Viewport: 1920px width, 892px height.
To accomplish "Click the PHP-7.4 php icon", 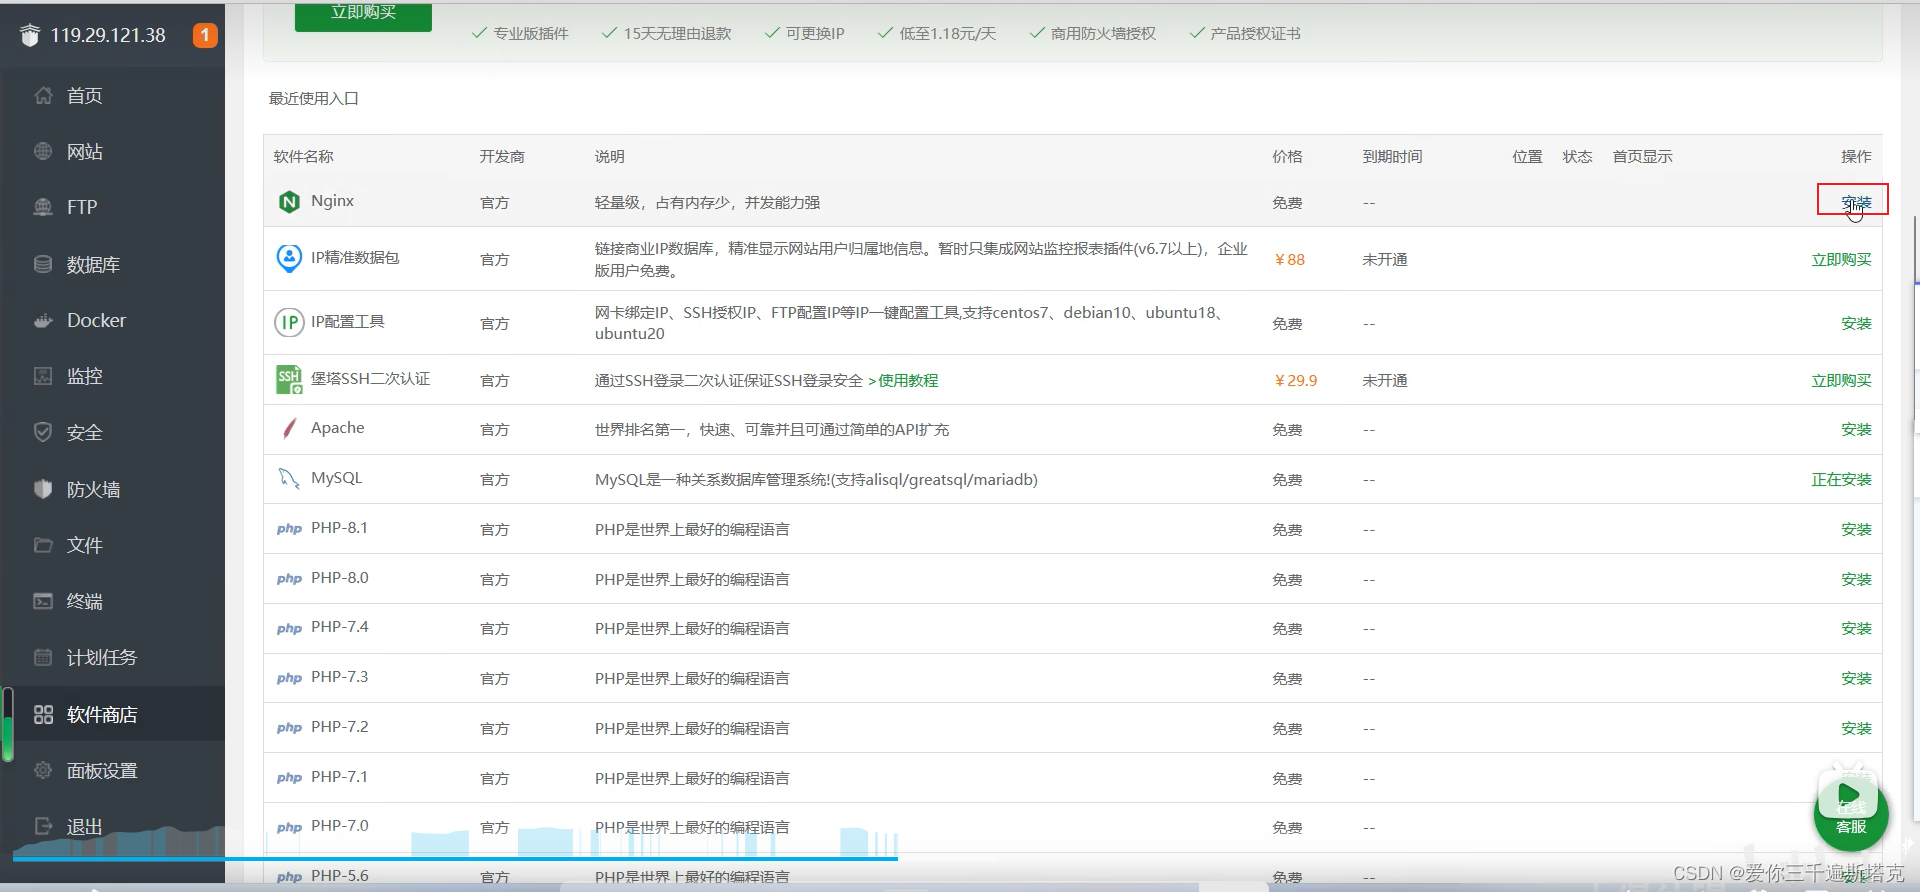I will click(289, 628).
